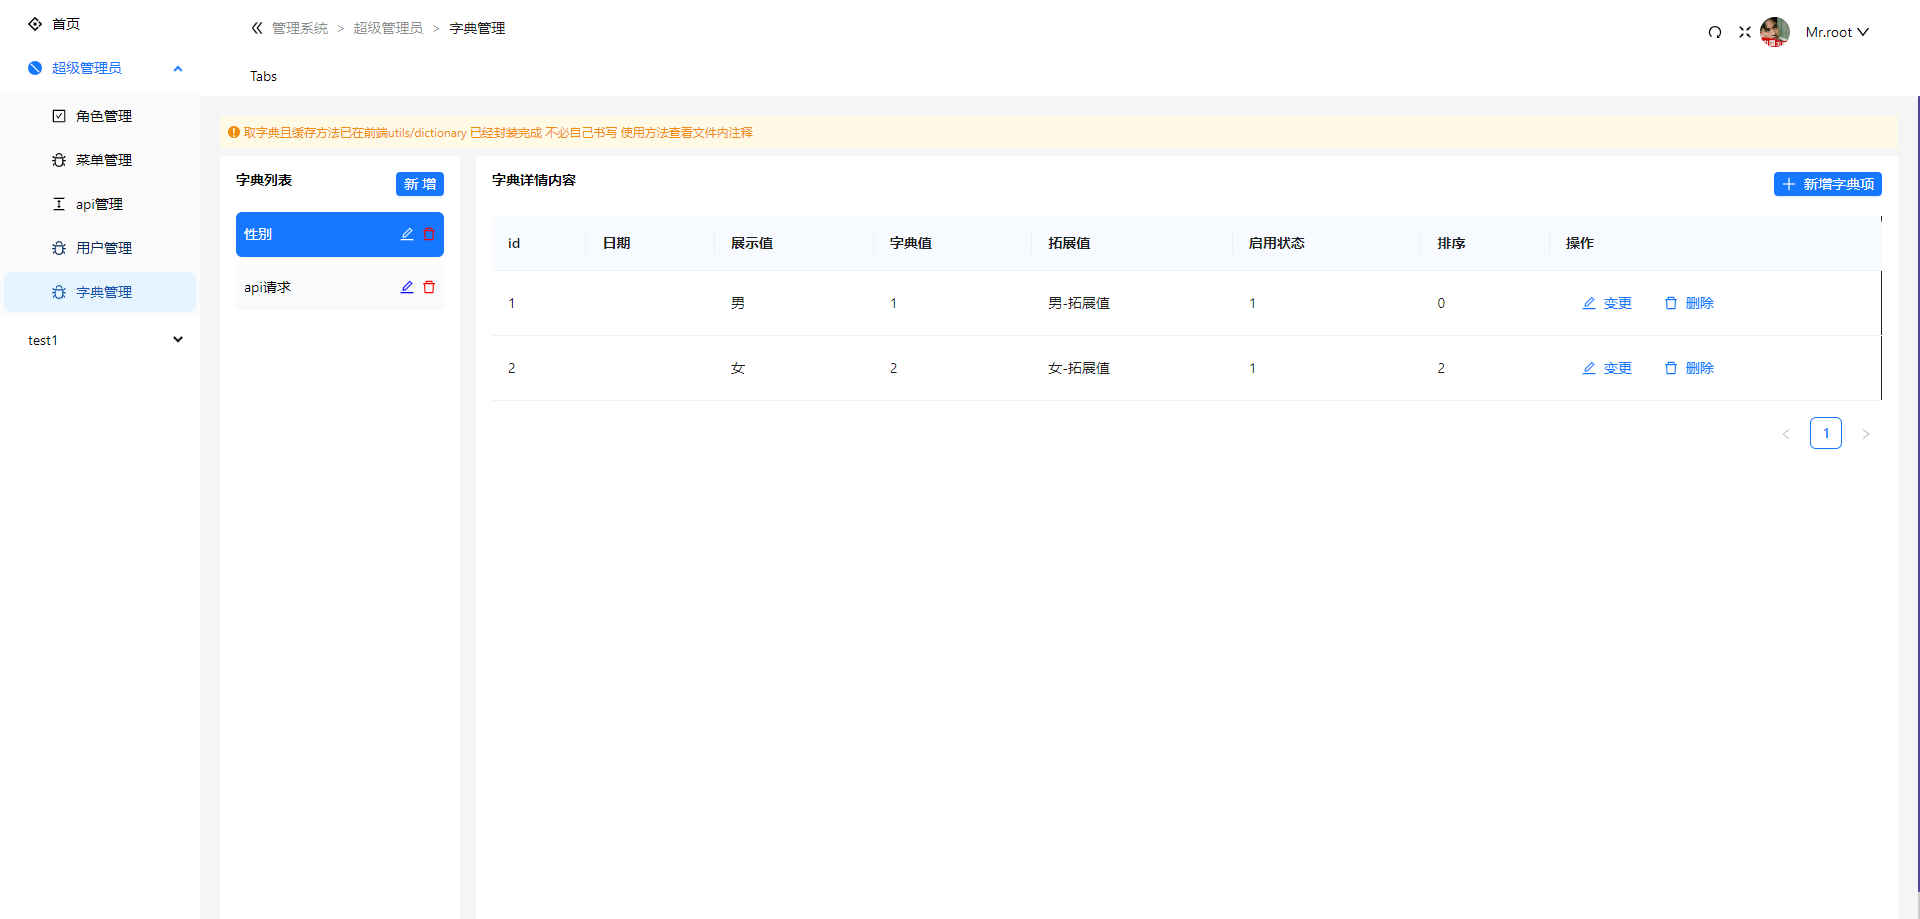Click the refresh icon in header
The height and width of the screenshot is (919, 1920).
1715,32
